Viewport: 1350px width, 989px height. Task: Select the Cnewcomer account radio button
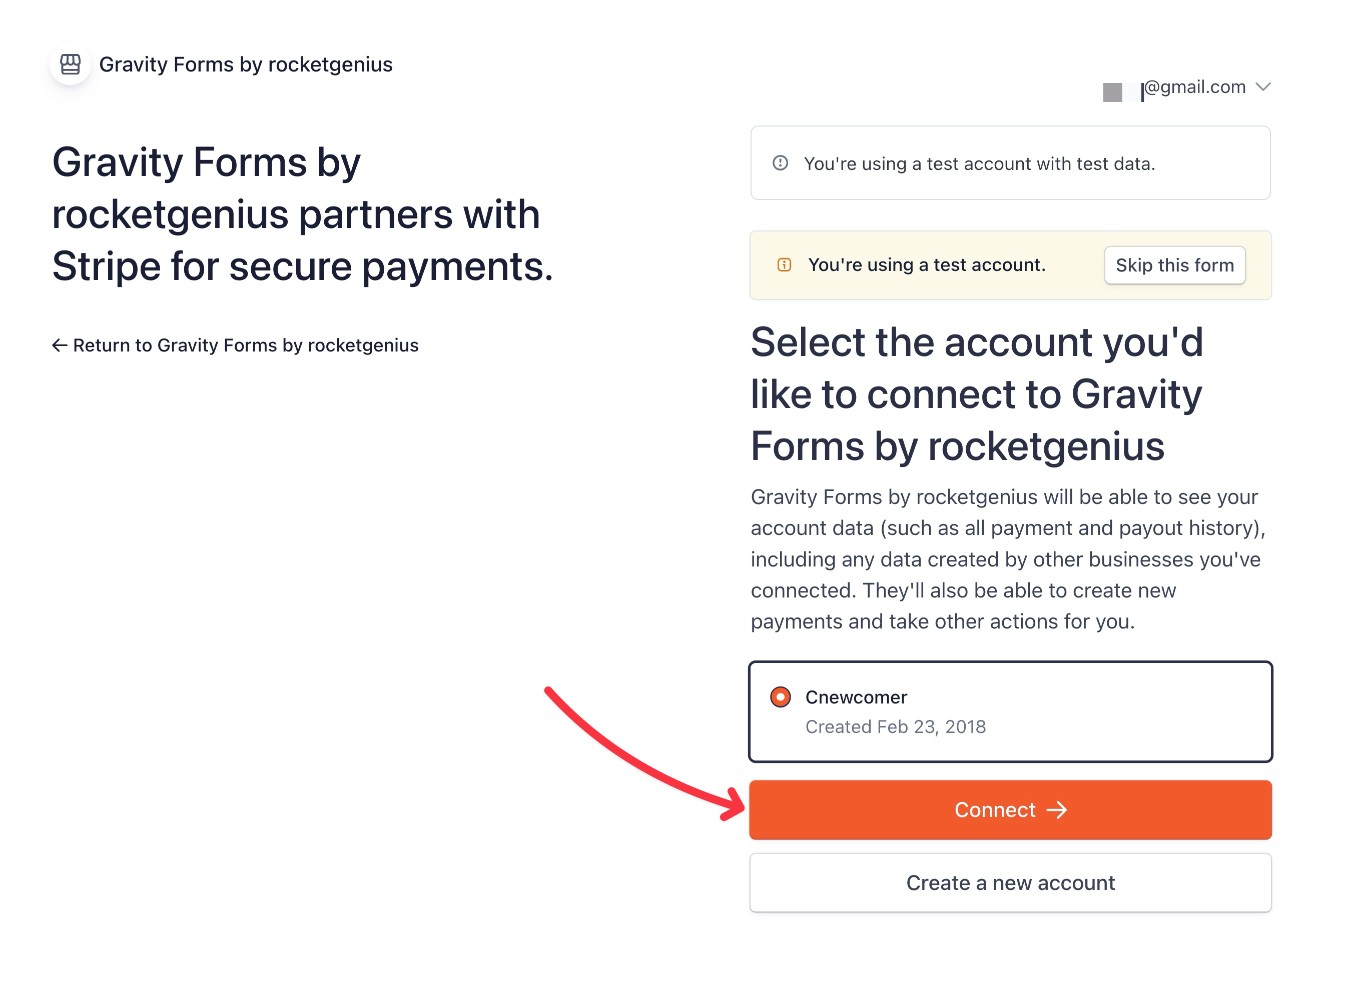click(x=780, y=696)
